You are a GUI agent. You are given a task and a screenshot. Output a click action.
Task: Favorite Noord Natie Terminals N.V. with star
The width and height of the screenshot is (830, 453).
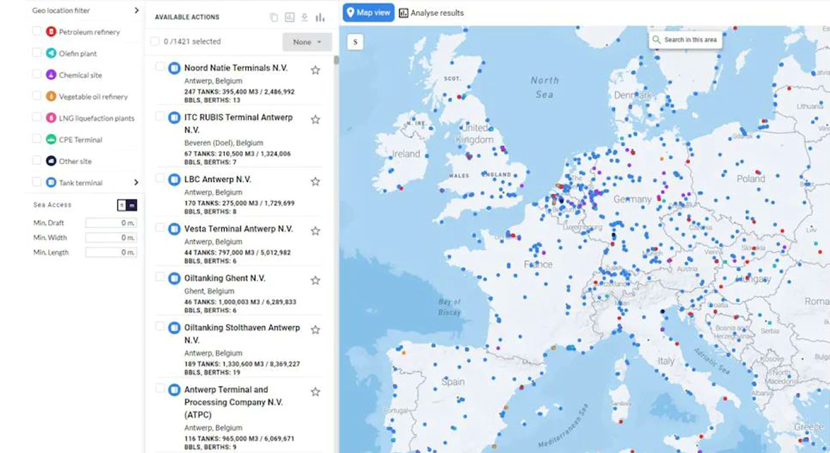click(x=315, y=70)
